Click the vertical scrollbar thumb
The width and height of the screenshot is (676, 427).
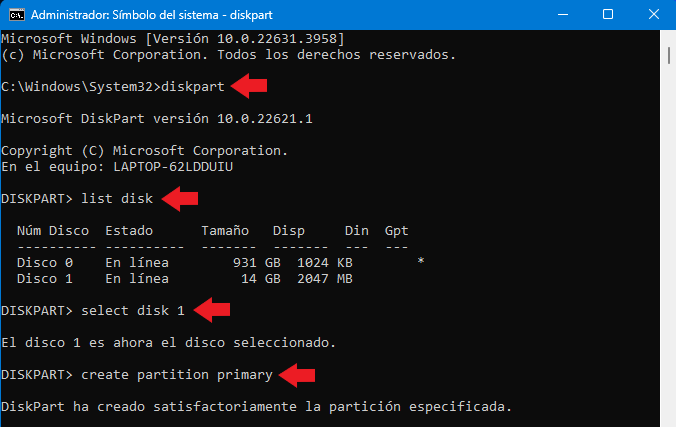point(669,56)
